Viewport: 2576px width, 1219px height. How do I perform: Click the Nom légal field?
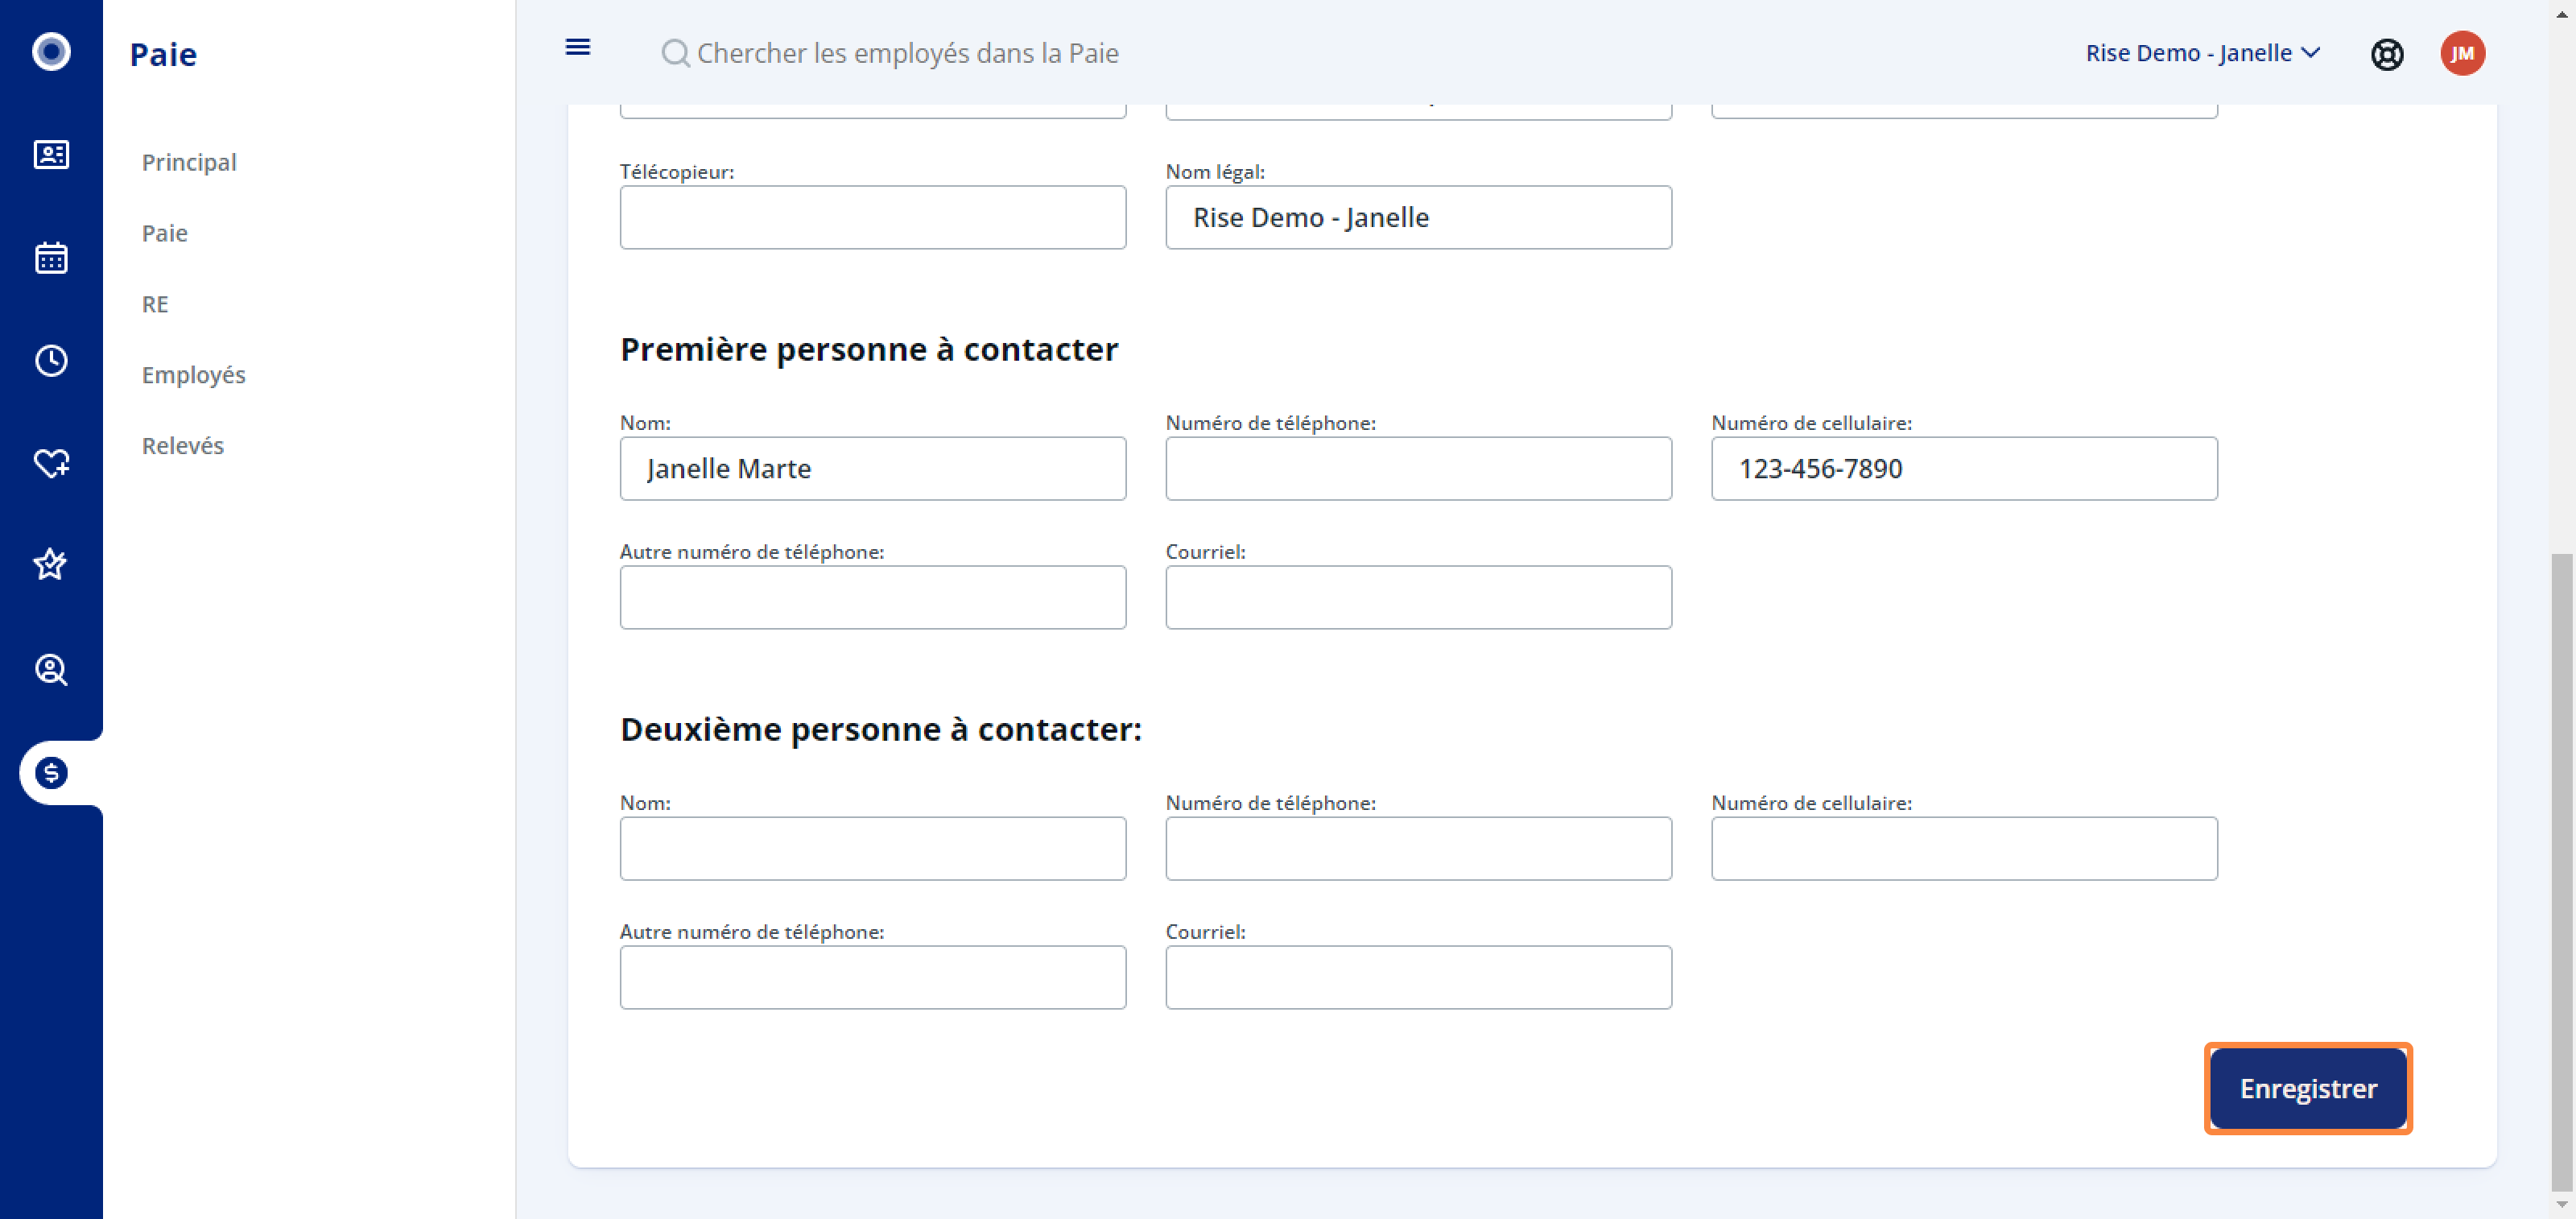pos(1418,217)
